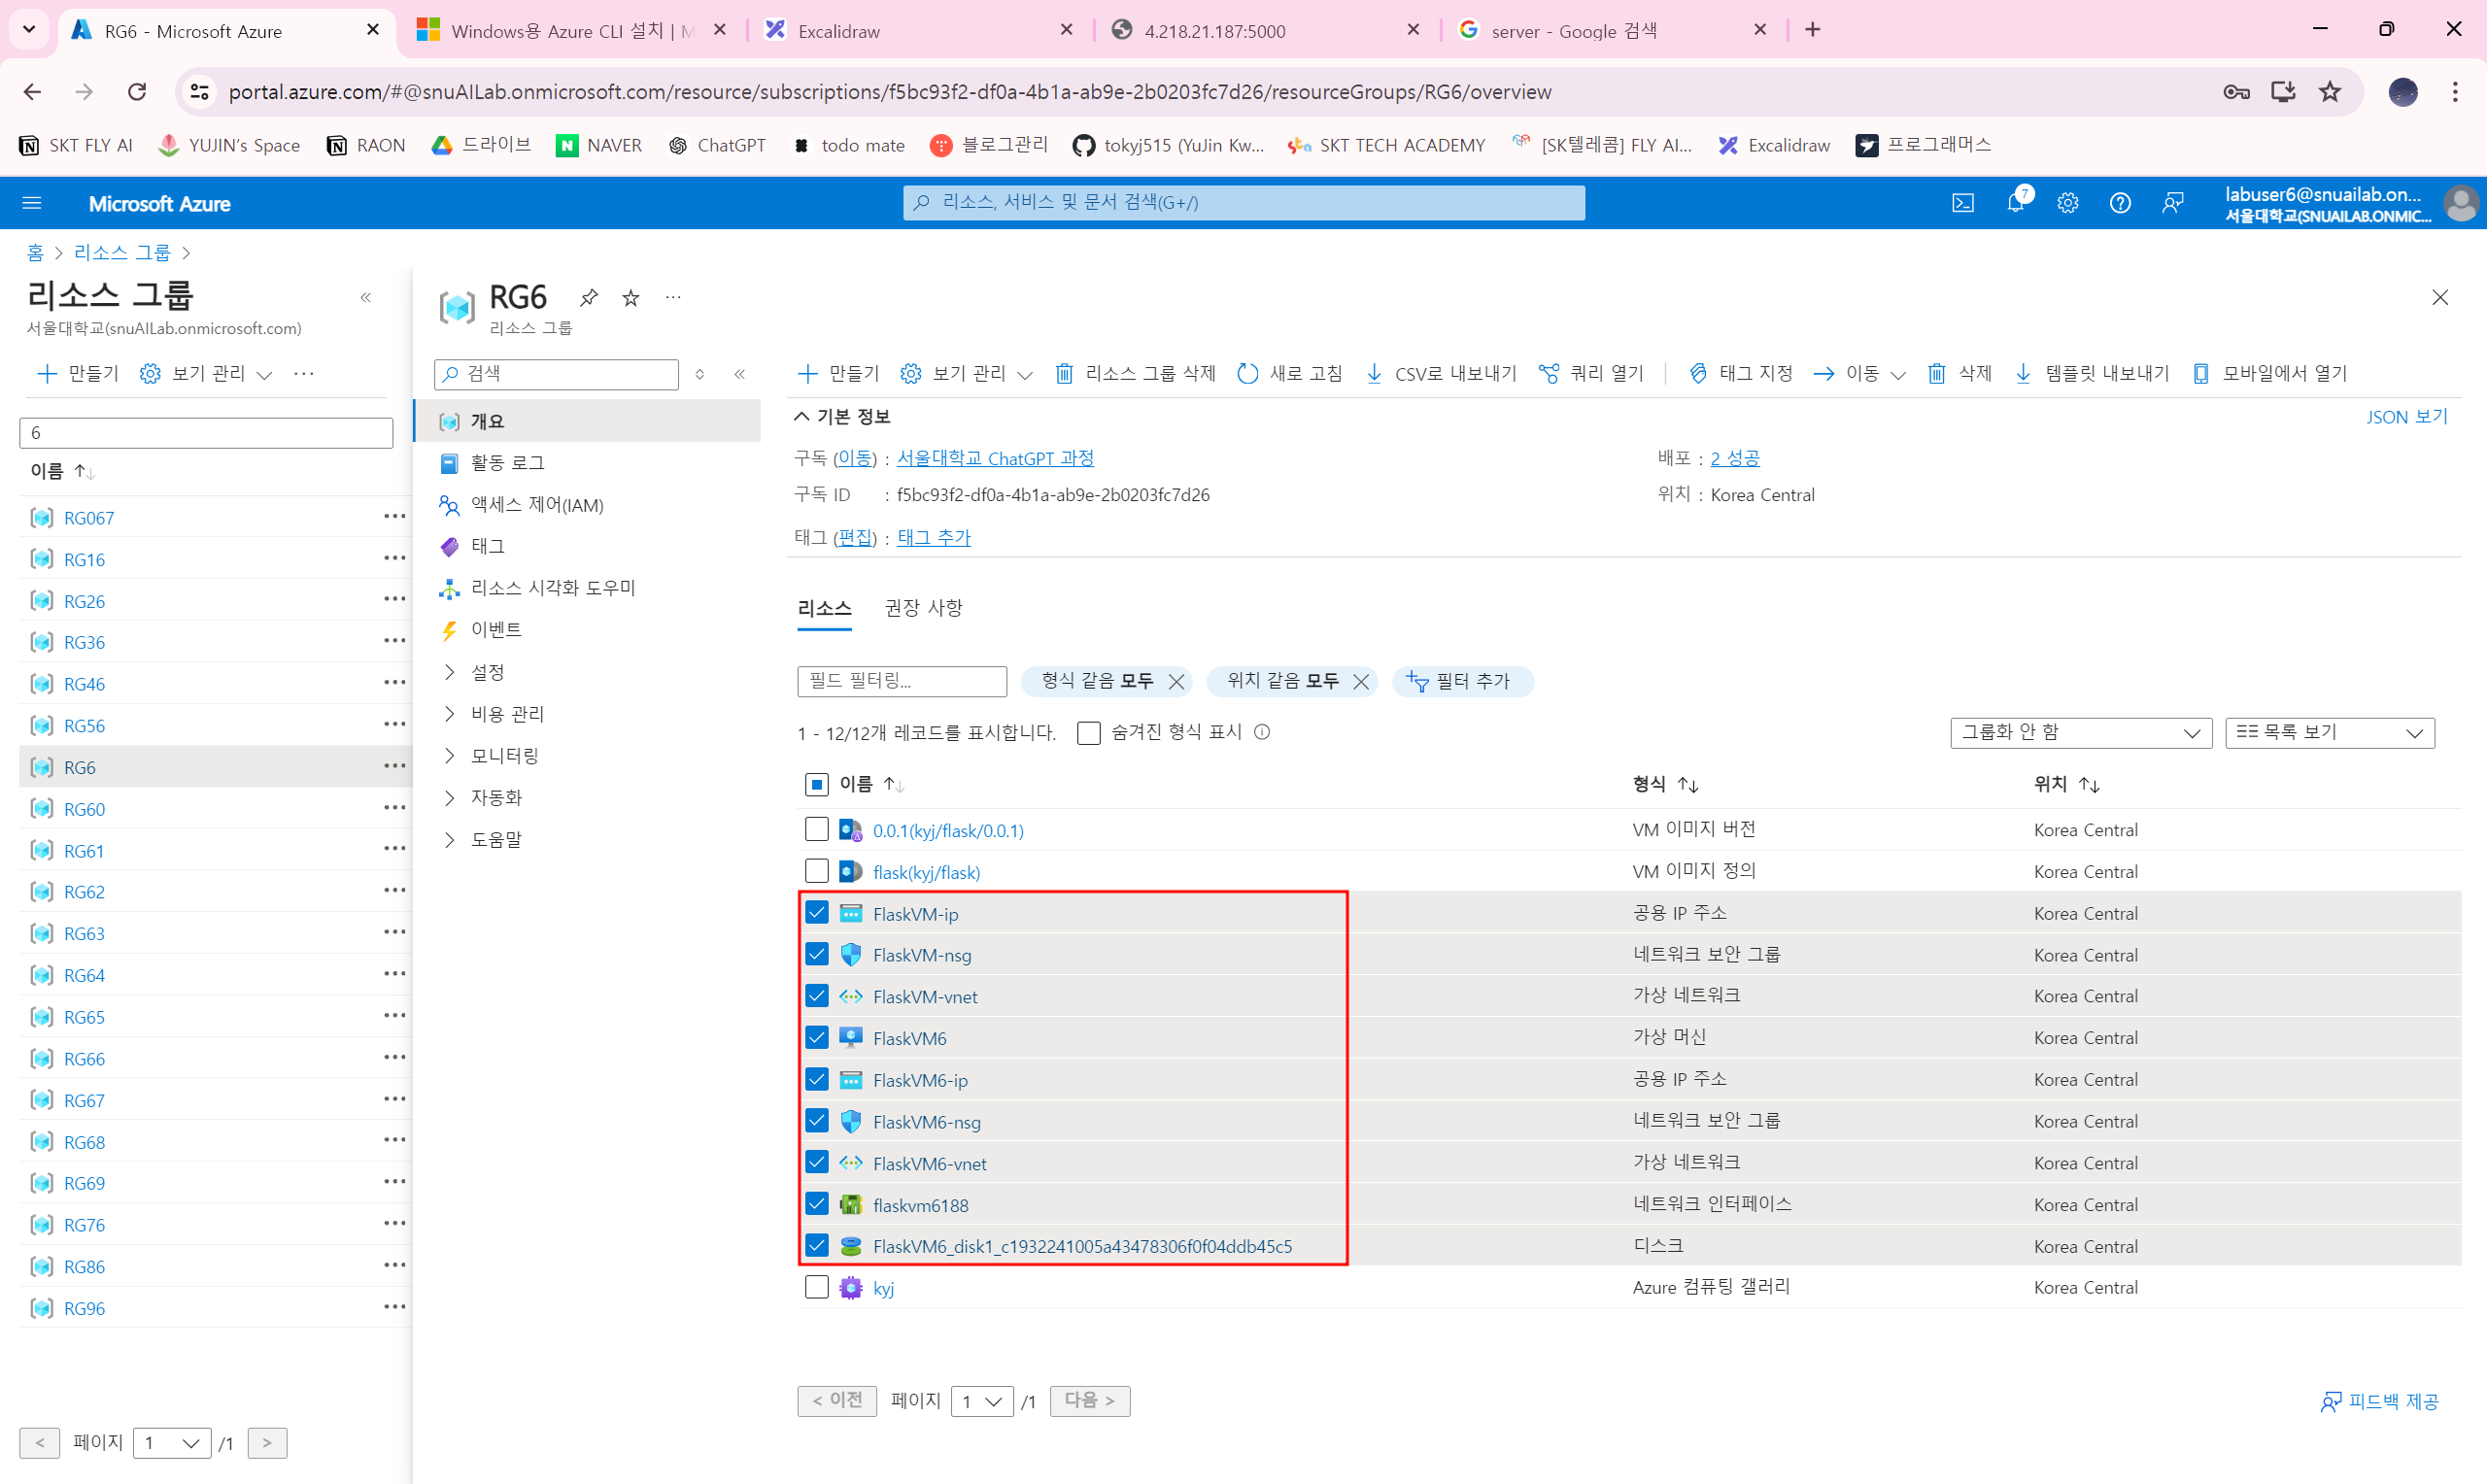
Task: Open RG60 in resource group list
Action: (84, 809)
